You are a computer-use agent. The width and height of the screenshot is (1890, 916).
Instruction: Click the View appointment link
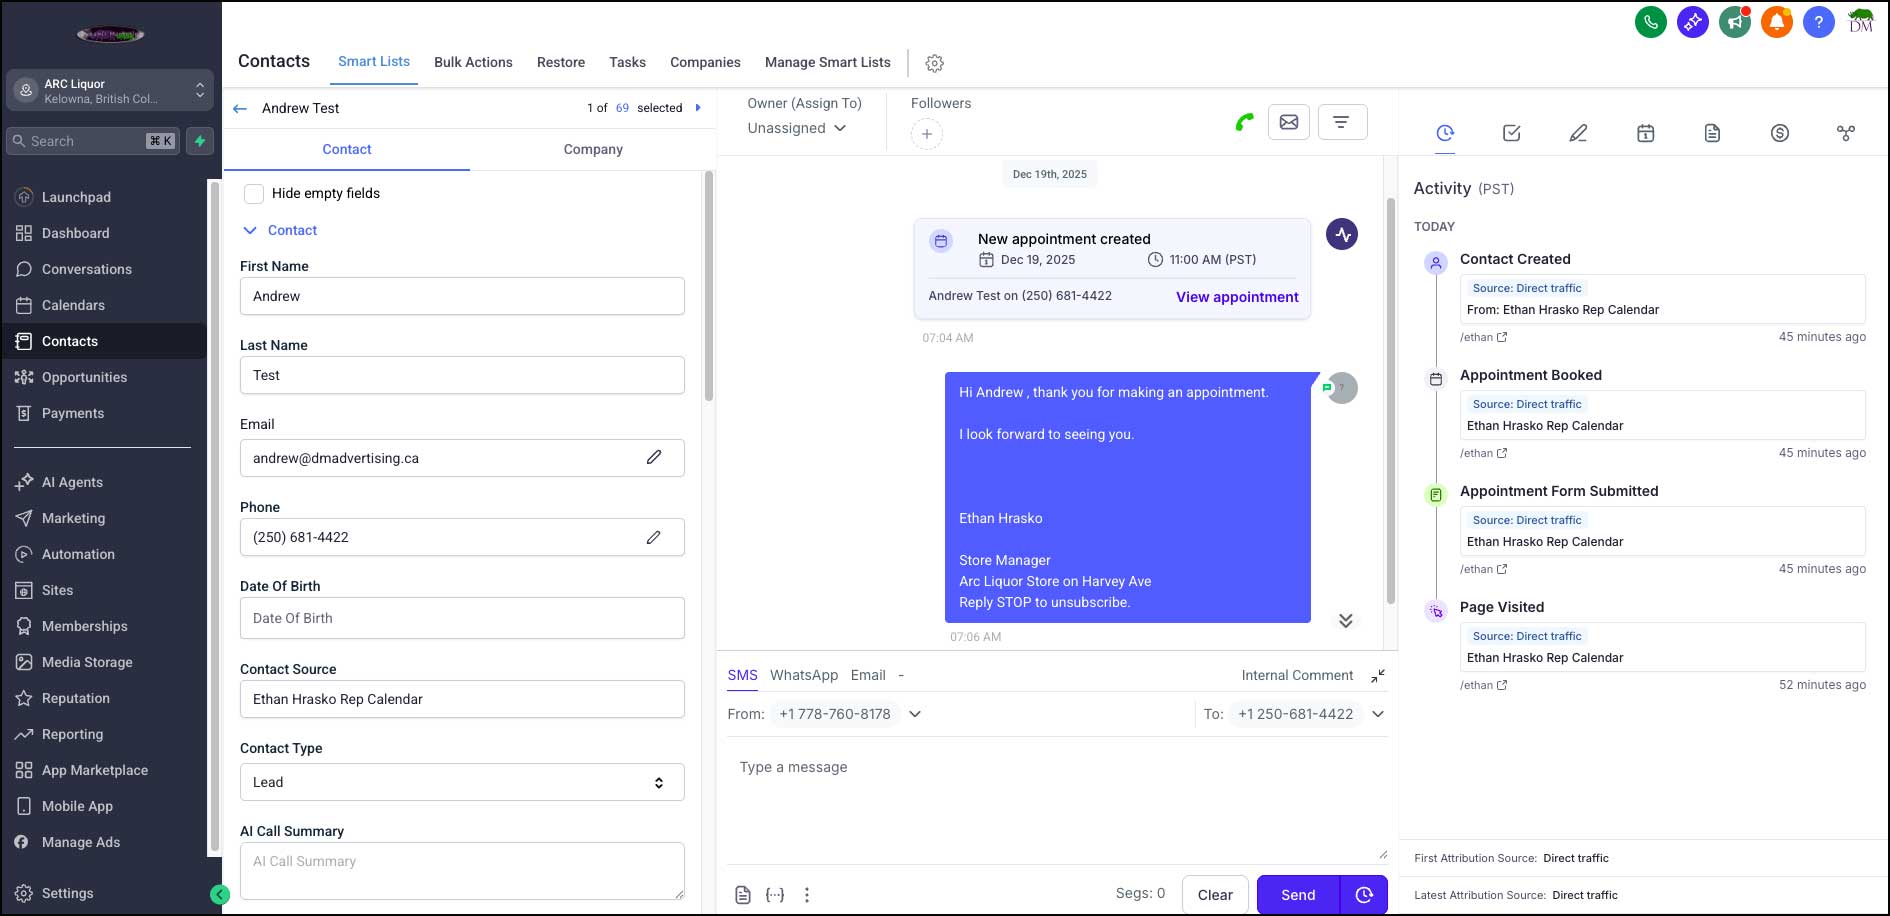click(x=1236, y=297)
